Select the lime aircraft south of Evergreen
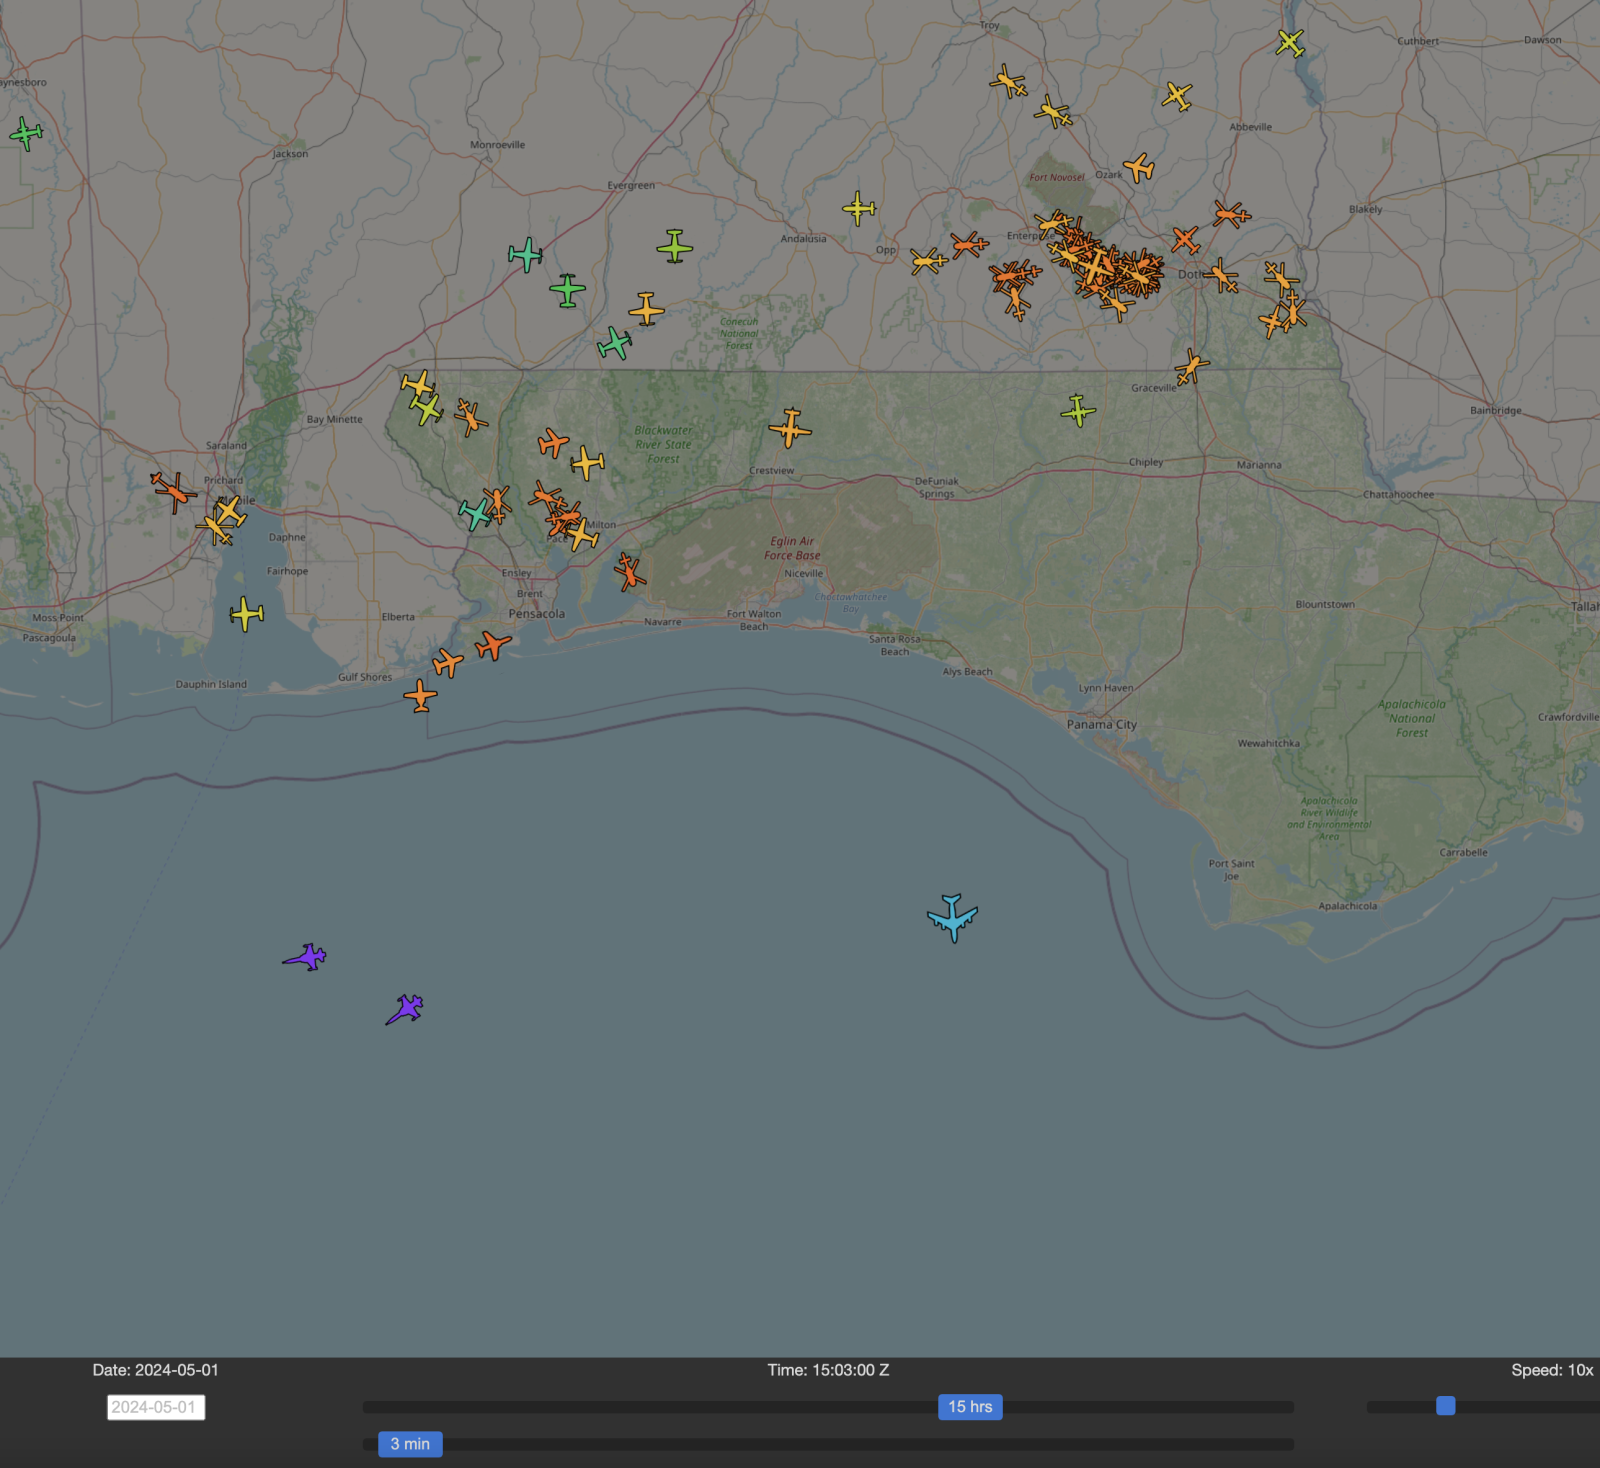 point(675,245)
